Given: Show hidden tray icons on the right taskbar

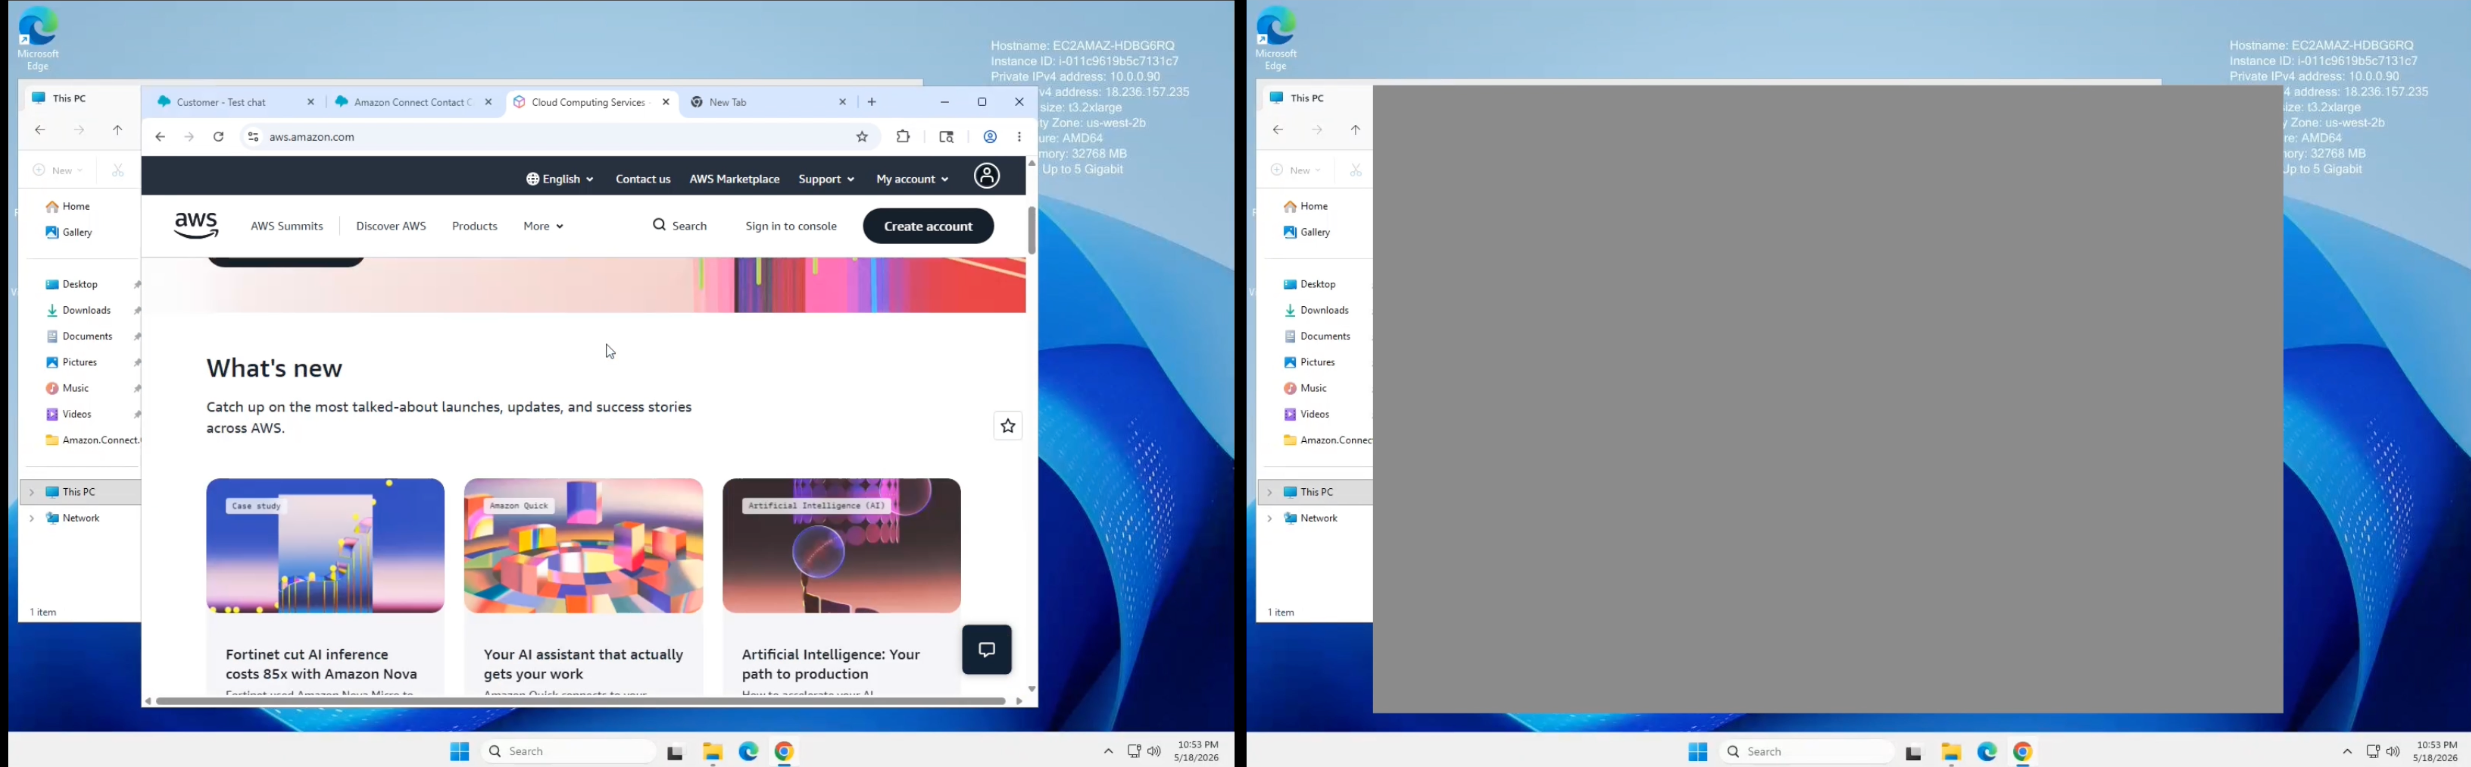Looking at the screenshot, I should coord(2347,751).
